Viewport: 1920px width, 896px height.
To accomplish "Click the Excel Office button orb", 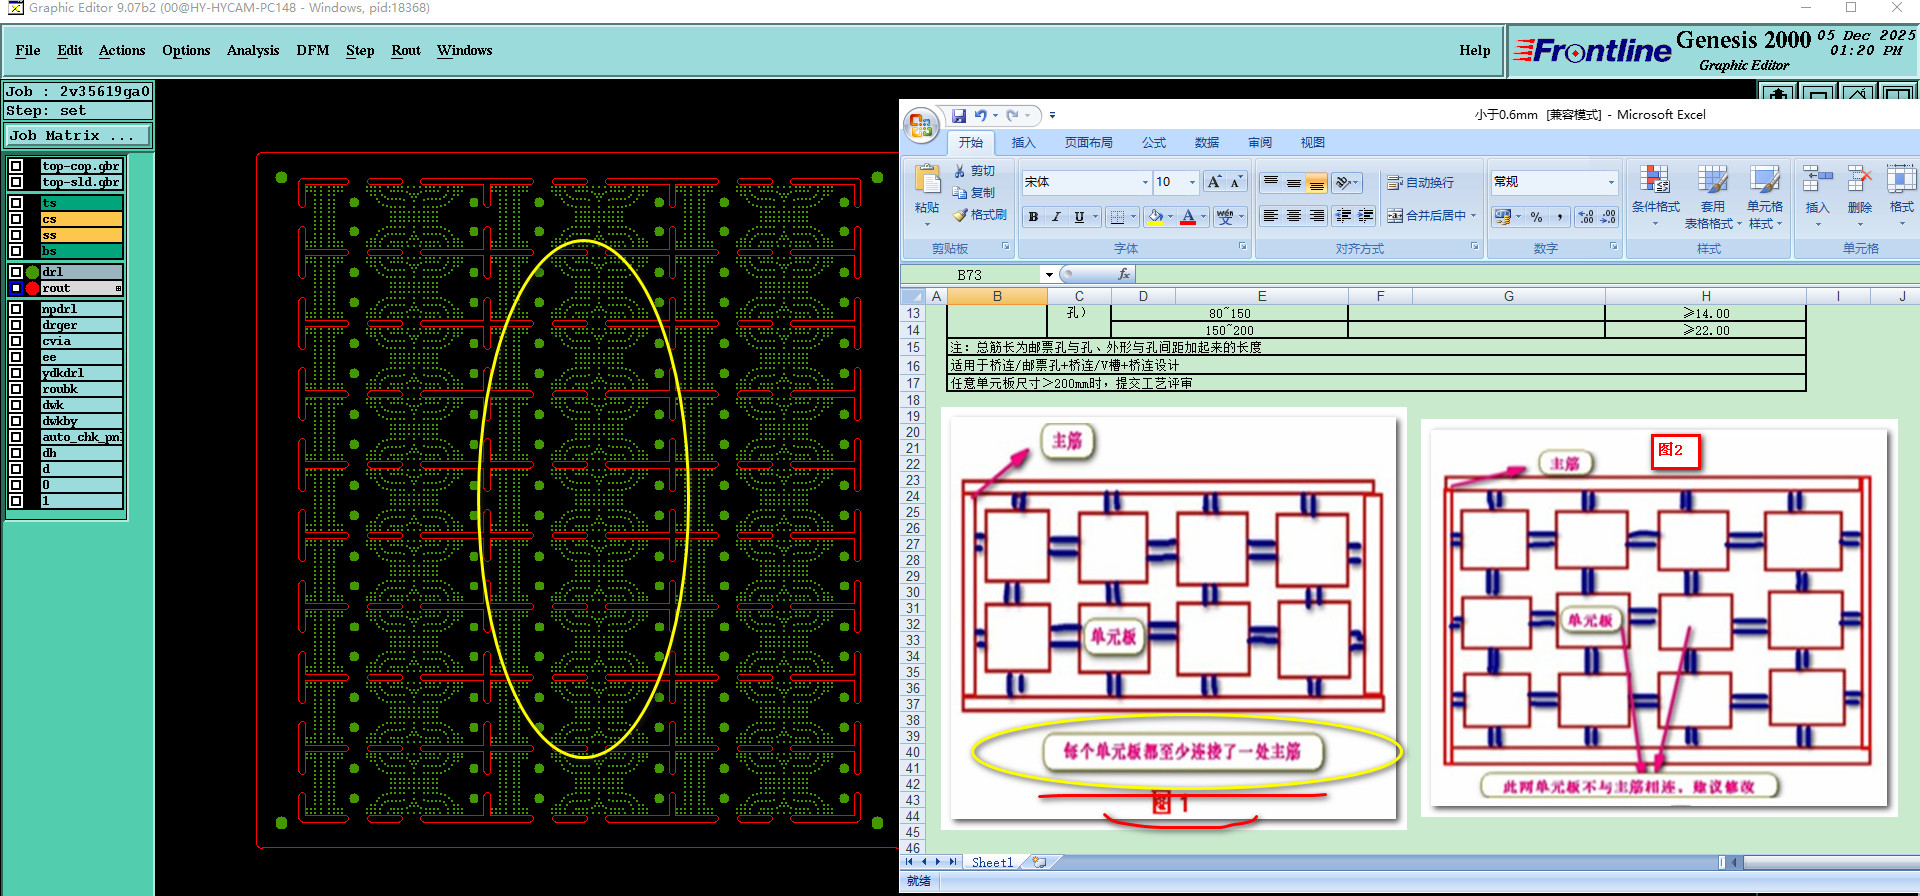I will click(920, 126).
